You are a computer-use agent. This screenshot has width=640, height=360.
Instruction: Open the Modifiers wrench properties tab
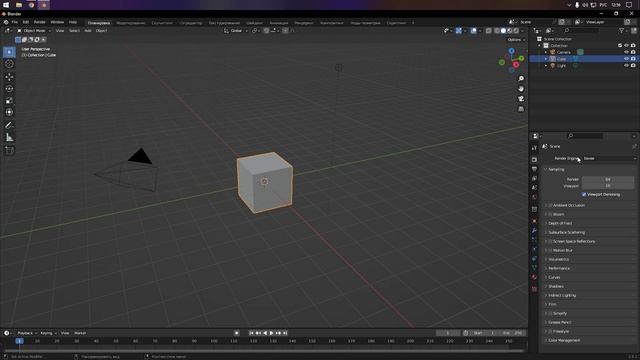534,231
